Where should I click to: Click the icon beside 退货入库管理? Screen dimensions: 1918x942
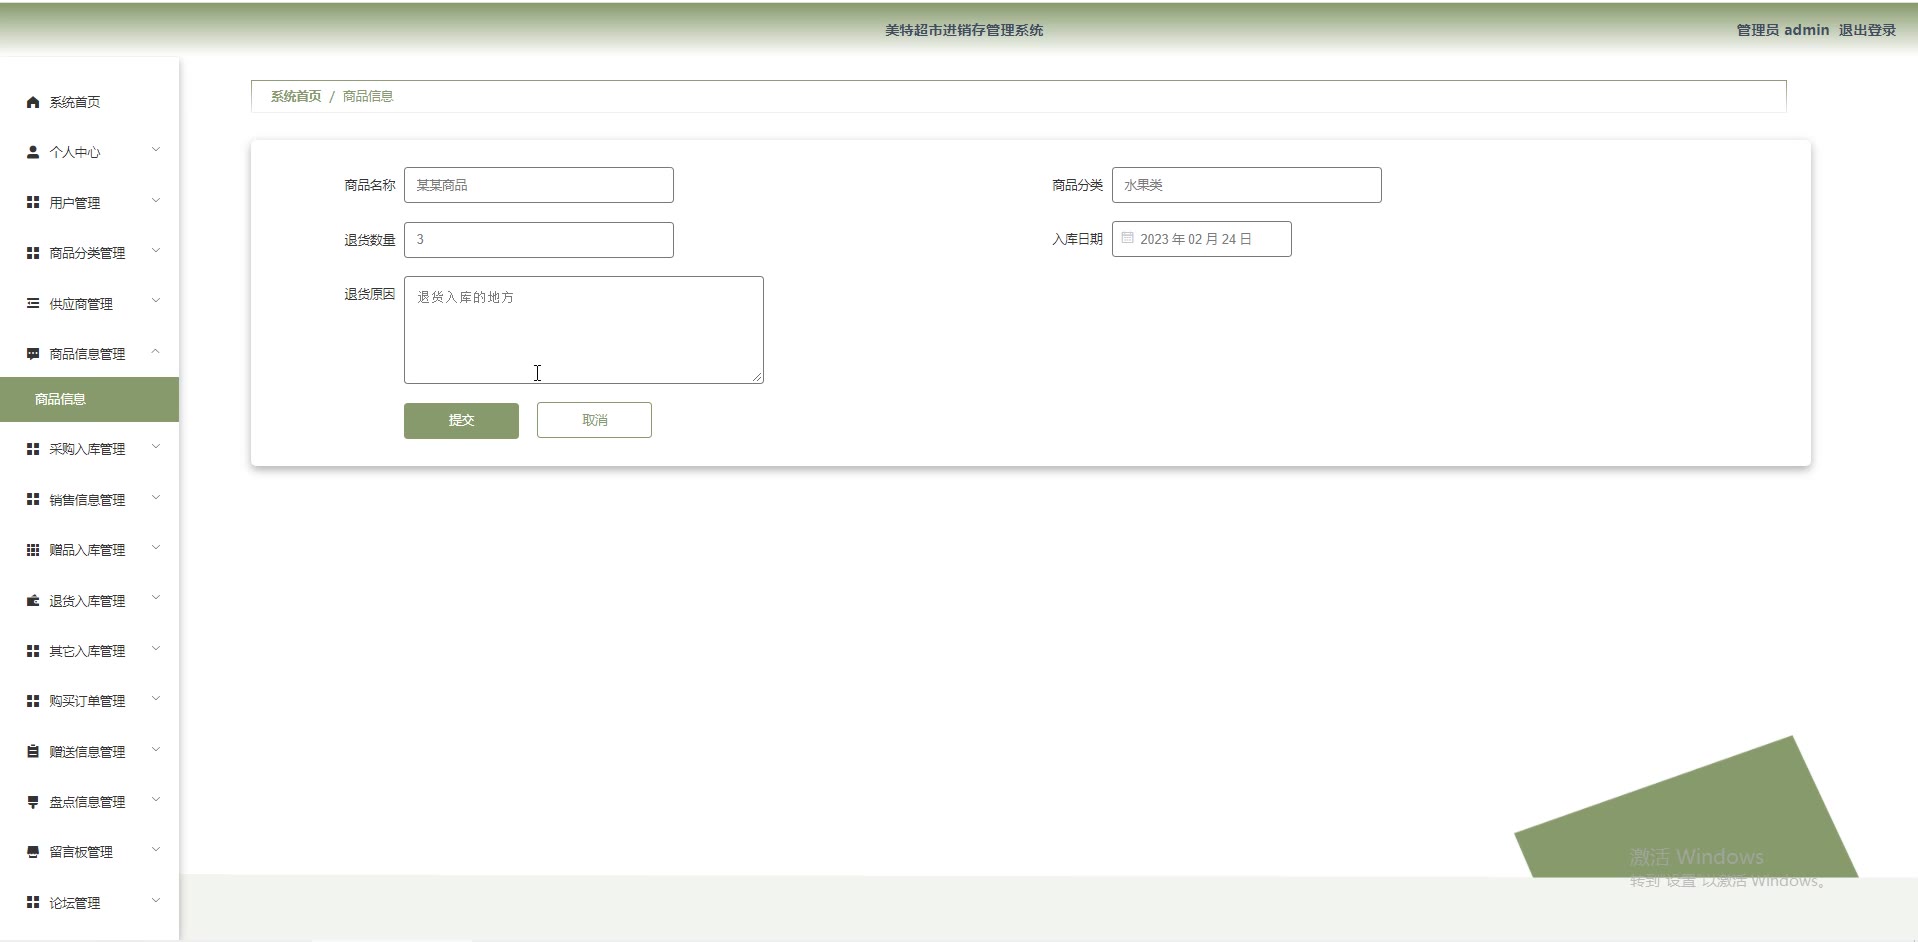[33, 601]
